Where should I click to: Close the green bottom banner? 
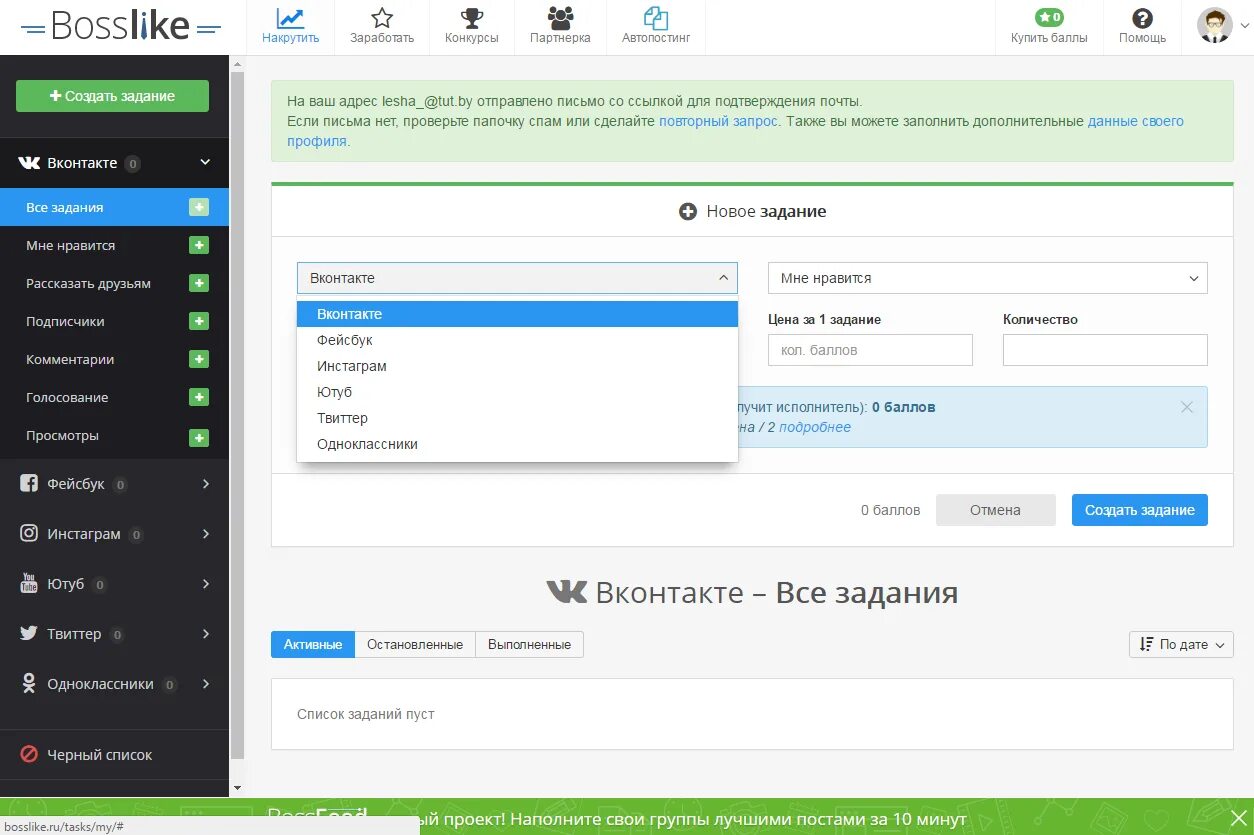coord(1238,817)
